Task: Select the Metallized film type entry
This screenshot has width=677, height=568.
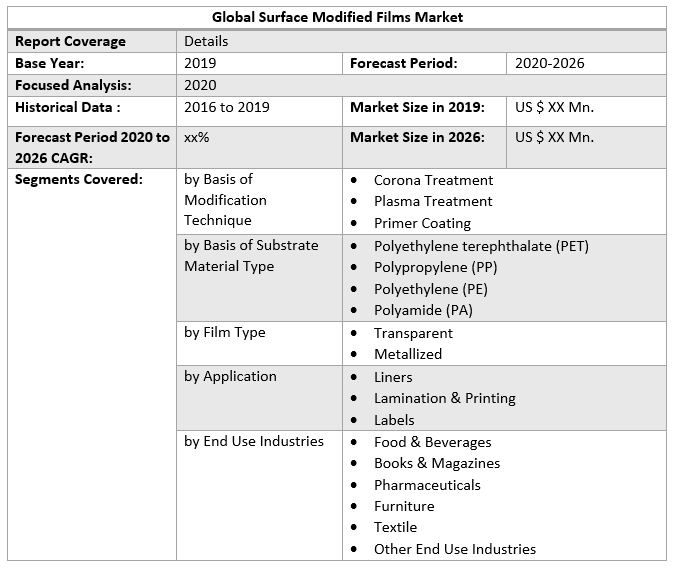Action: click(x=407, y=354)
